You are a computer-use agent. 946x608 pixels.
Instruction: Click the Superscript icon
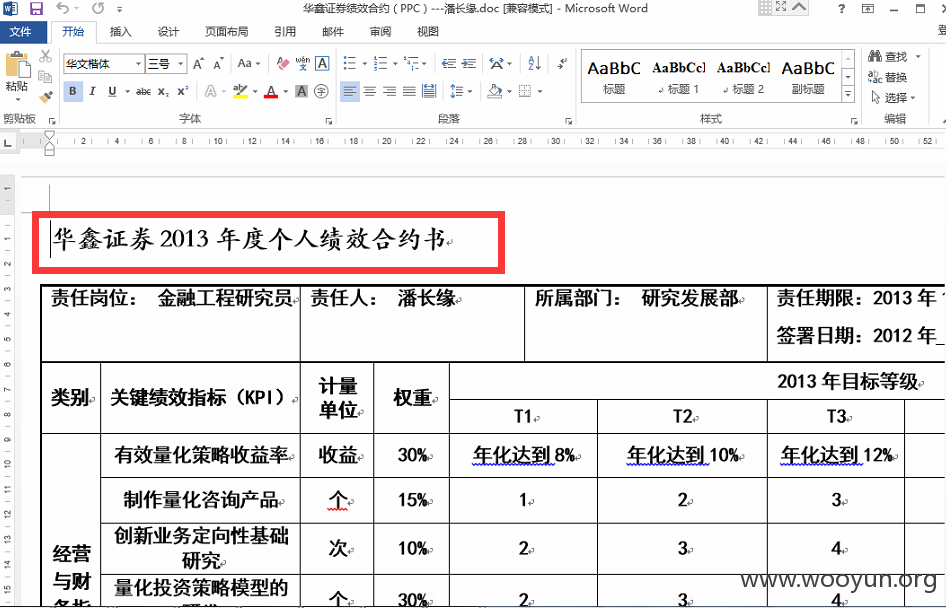[182, 91]
